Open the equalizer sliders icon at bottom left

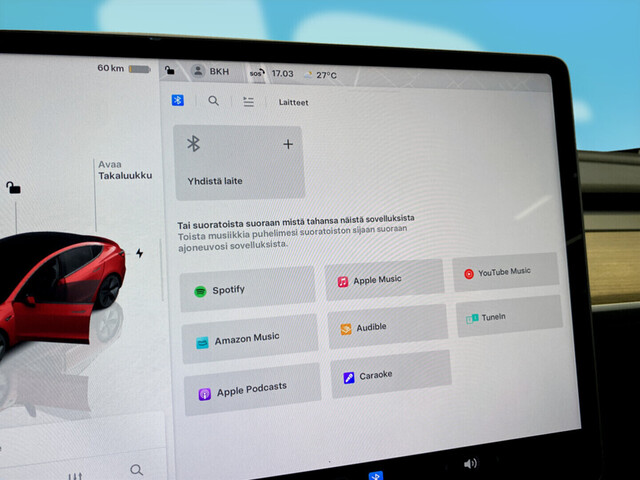[75, 476]
